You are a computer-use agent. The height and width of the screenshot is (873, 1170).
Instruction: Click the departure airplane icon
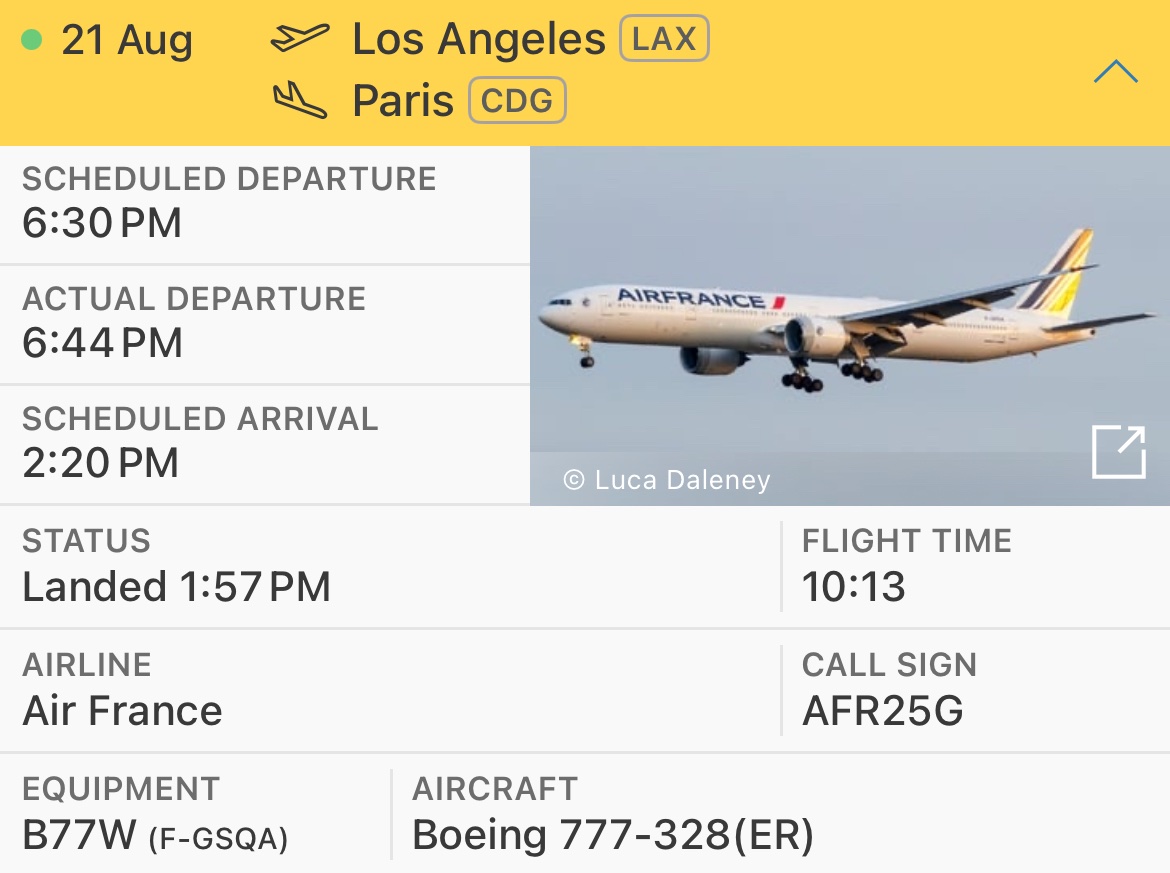click(x=299, y=38)
